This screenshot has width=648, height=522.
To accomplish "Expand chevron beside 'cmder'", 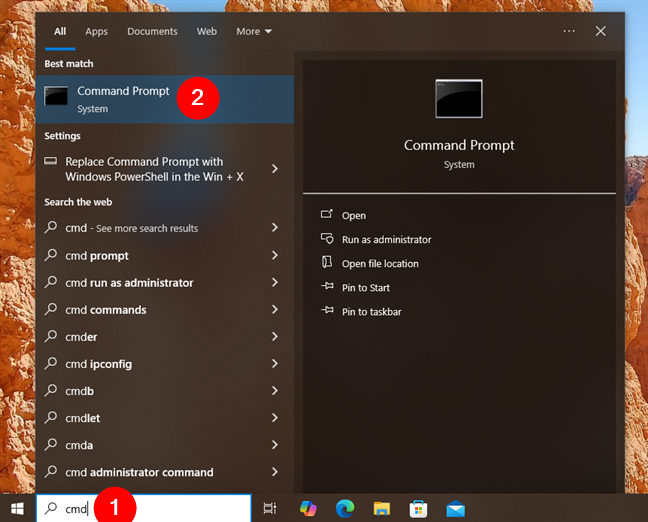I will pyautogui.click(x=275, y=336).
